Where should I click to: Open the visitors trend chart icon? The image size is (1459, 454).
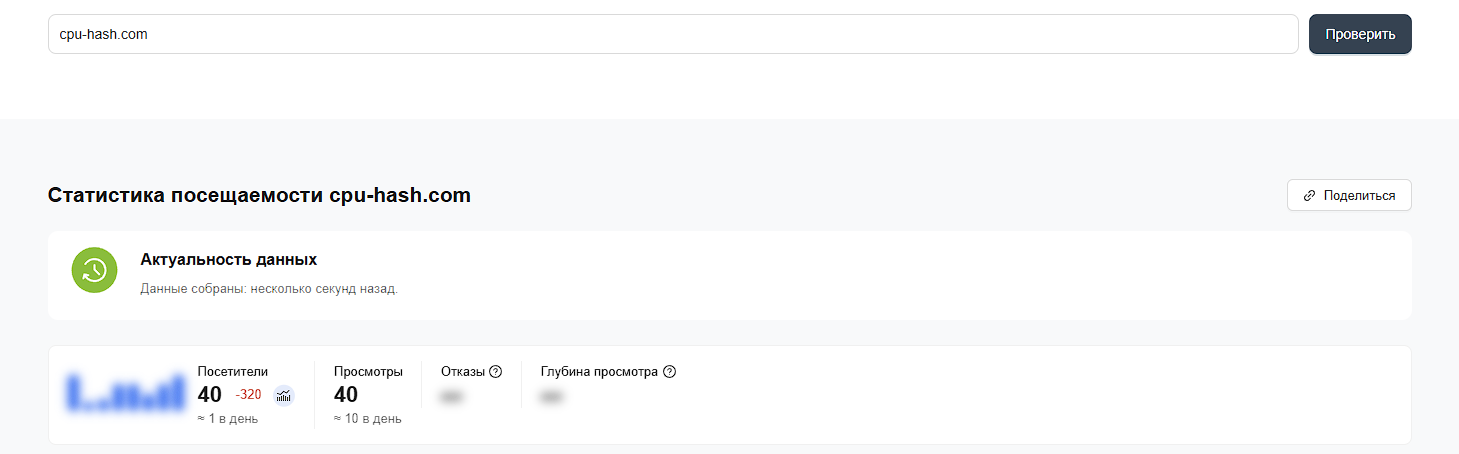(x=284, y=395)
